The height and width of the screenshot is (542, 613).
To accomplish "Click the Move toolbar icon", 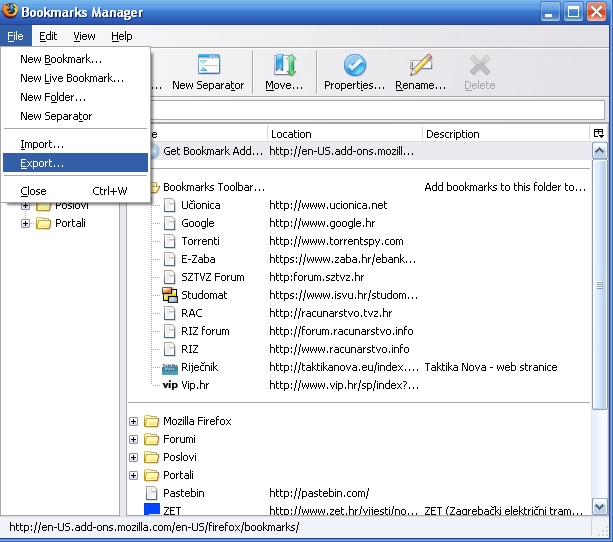I will tap(284, 65).
